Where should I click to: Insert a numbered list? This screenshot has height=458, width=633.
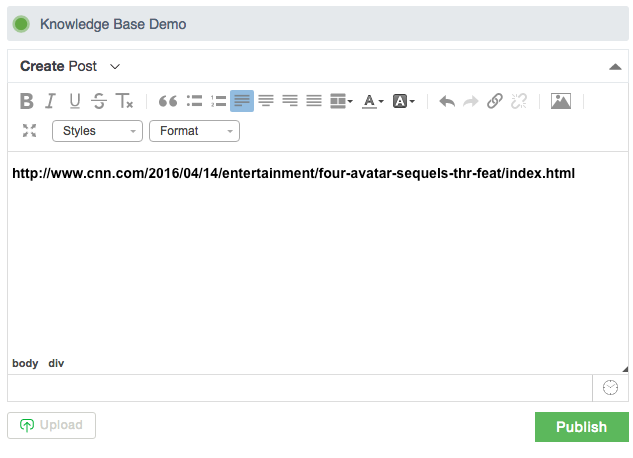[x=218, y=101]
